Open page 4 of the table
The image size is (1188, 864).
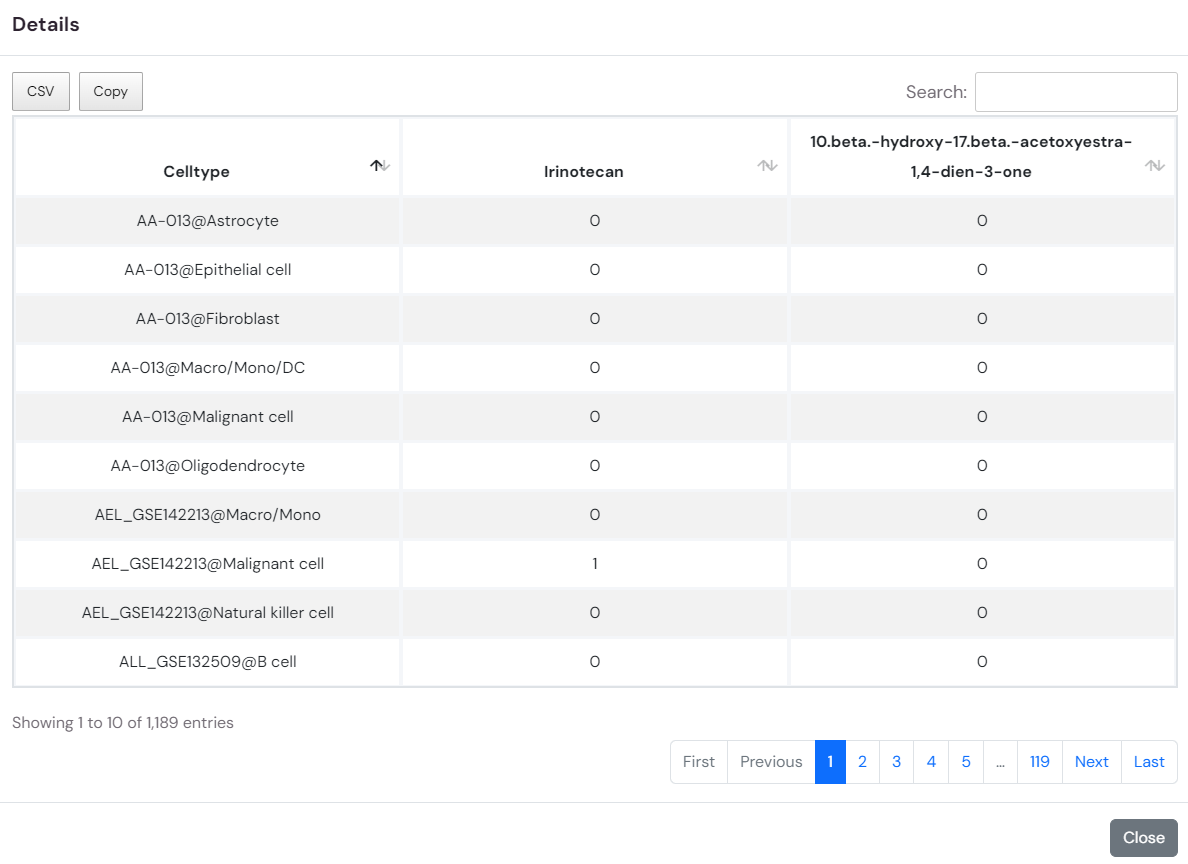(931, 762)
